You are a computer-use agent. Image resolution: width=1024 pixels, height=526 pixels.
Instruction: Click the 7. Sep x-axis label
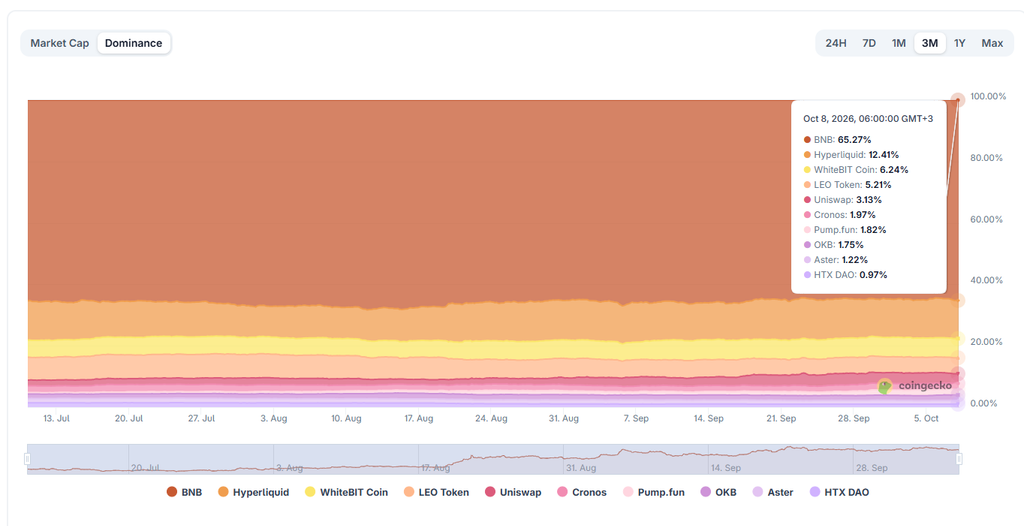tap(636, 419)
